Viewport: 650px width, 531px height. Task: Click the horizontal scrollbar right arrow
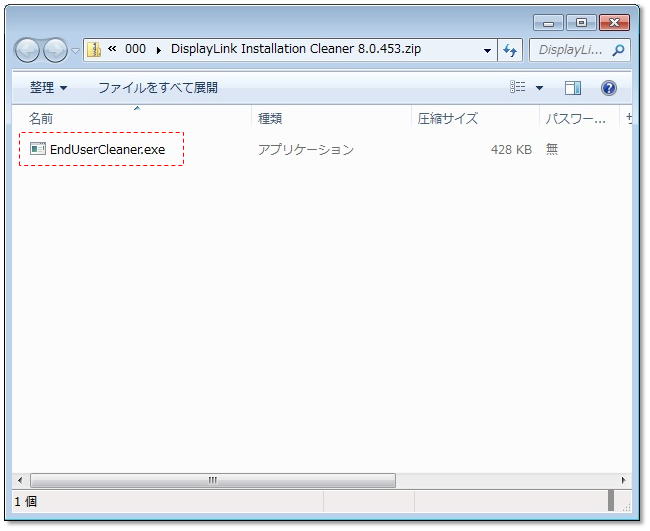click(x=623, y=481)
